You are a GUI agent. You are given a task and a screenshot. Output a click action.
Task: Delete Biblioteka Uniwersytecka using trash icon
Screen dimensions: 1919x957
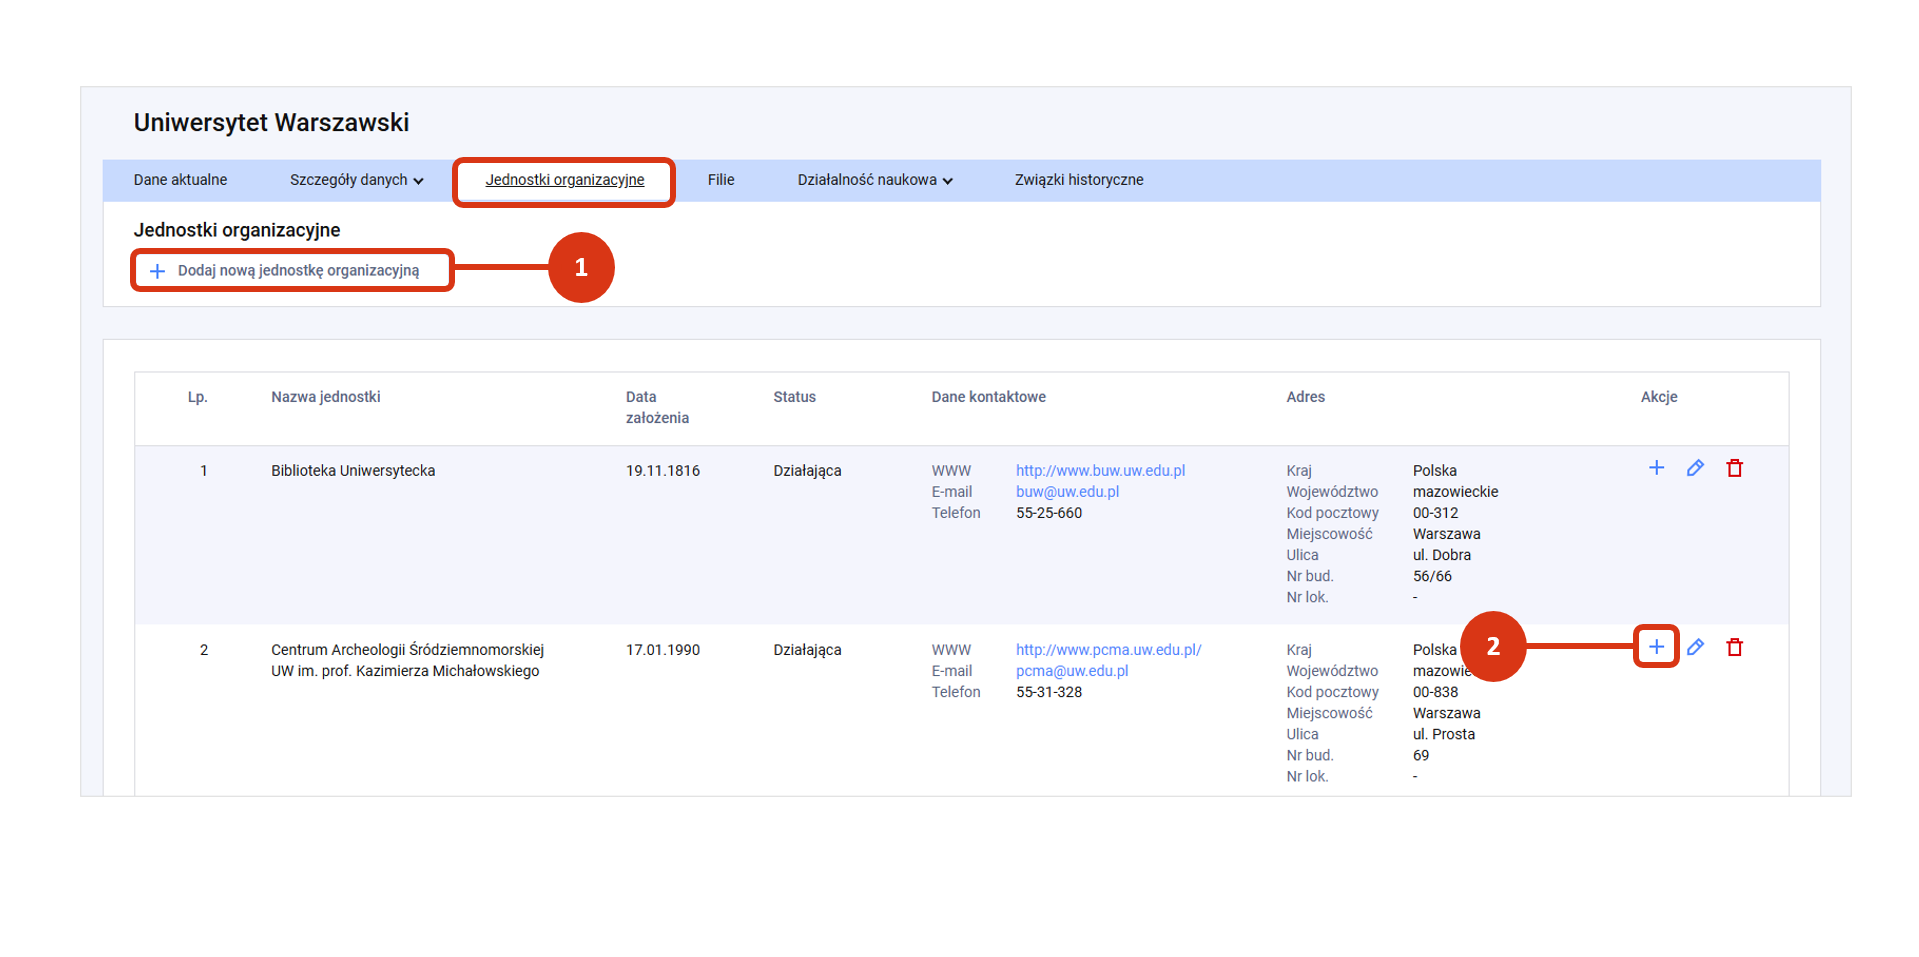pos(1734,468)
